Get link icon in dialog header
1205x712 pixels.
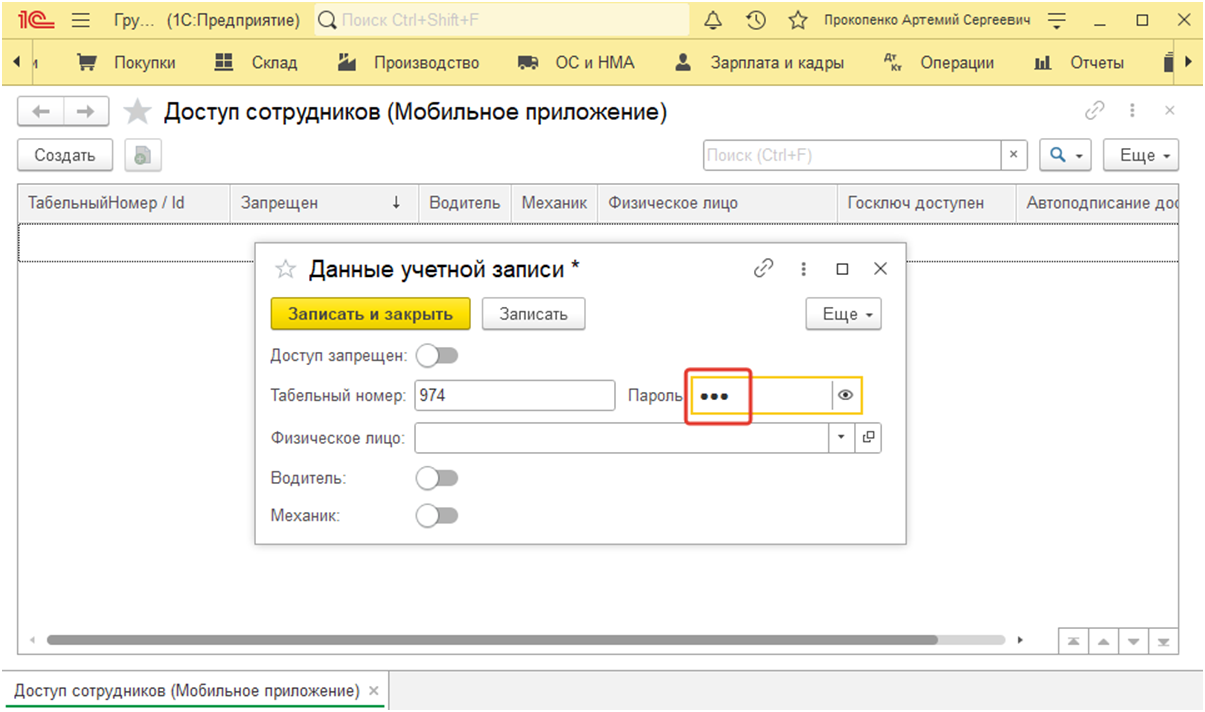[x=764, y=268]
